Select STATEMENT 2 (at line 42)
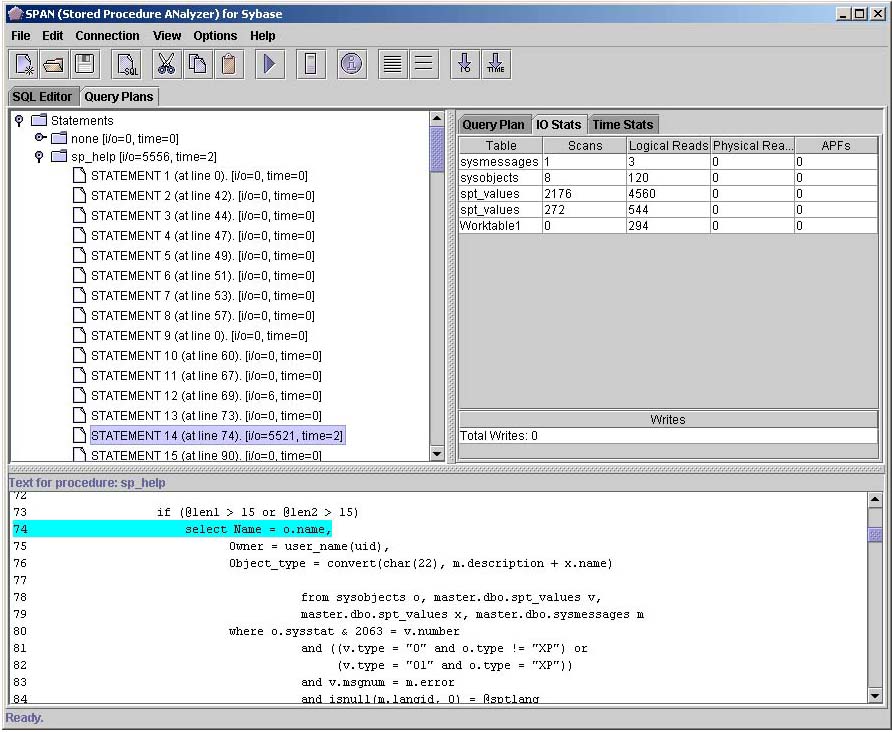 pyautogui.click(x=203, y=196)
